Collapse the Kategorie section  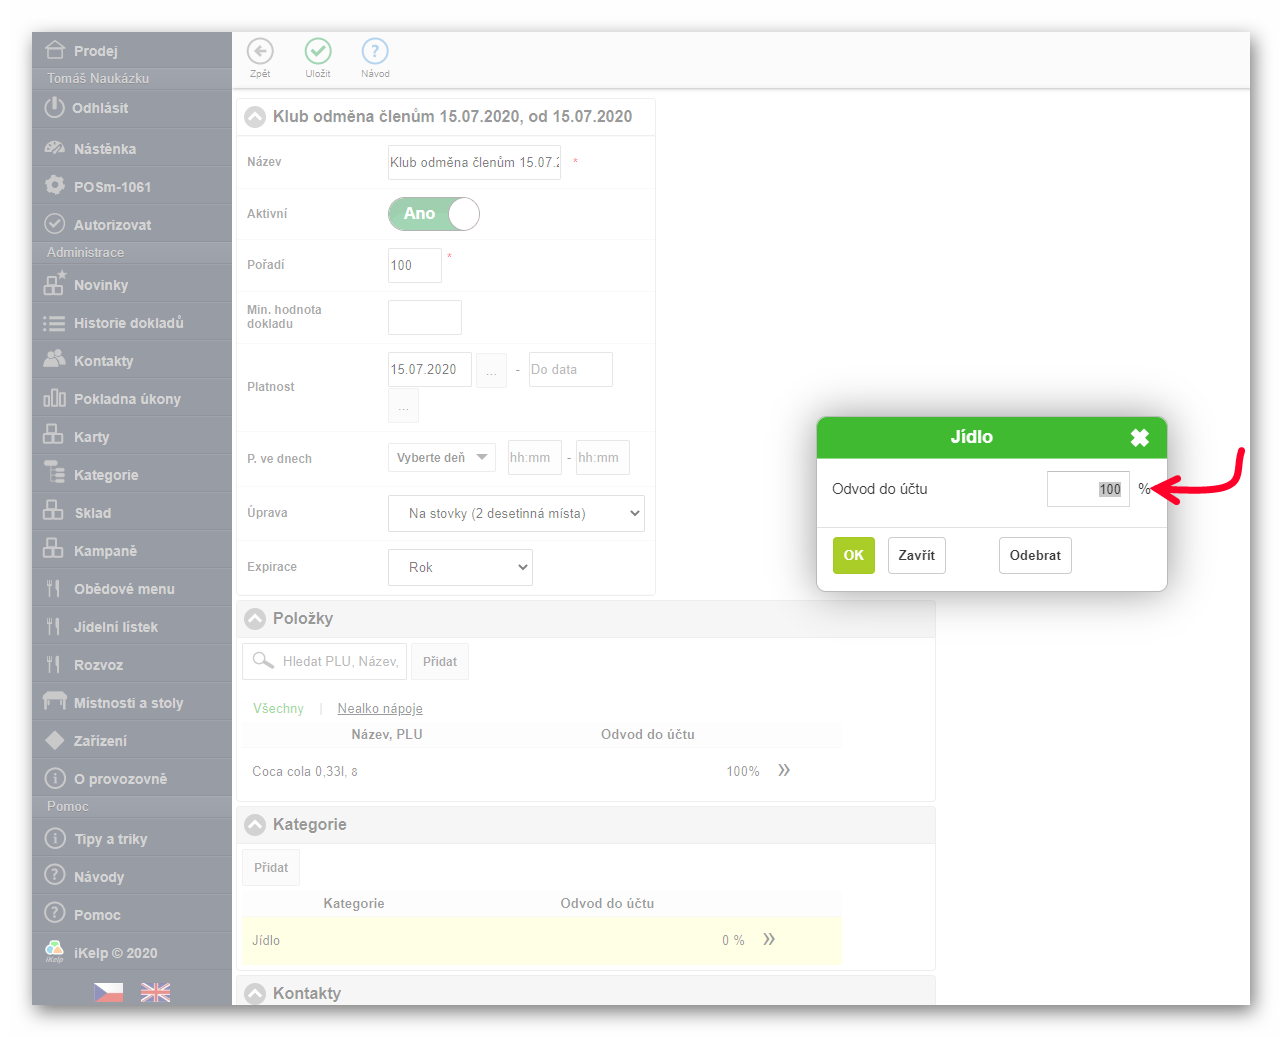tap(256, 825)
